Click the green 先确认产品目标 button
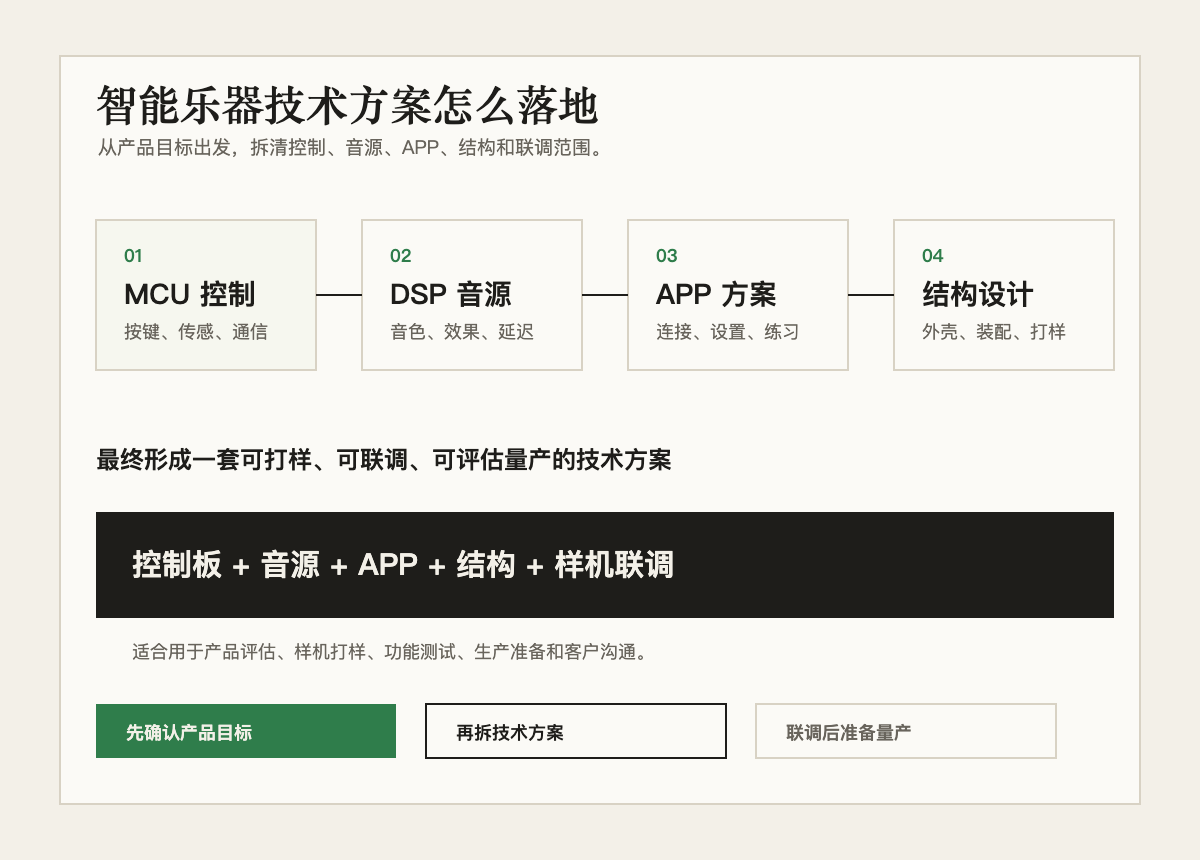 tap(246, 731)
